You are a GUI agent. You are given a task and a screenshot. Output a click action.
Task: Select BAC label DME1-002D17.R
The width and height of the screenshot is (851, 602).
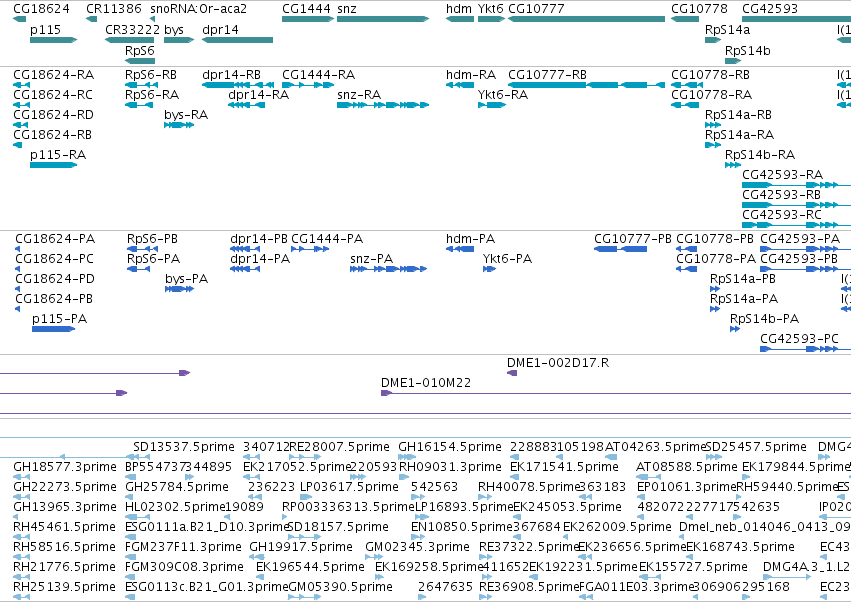[557, 363]
